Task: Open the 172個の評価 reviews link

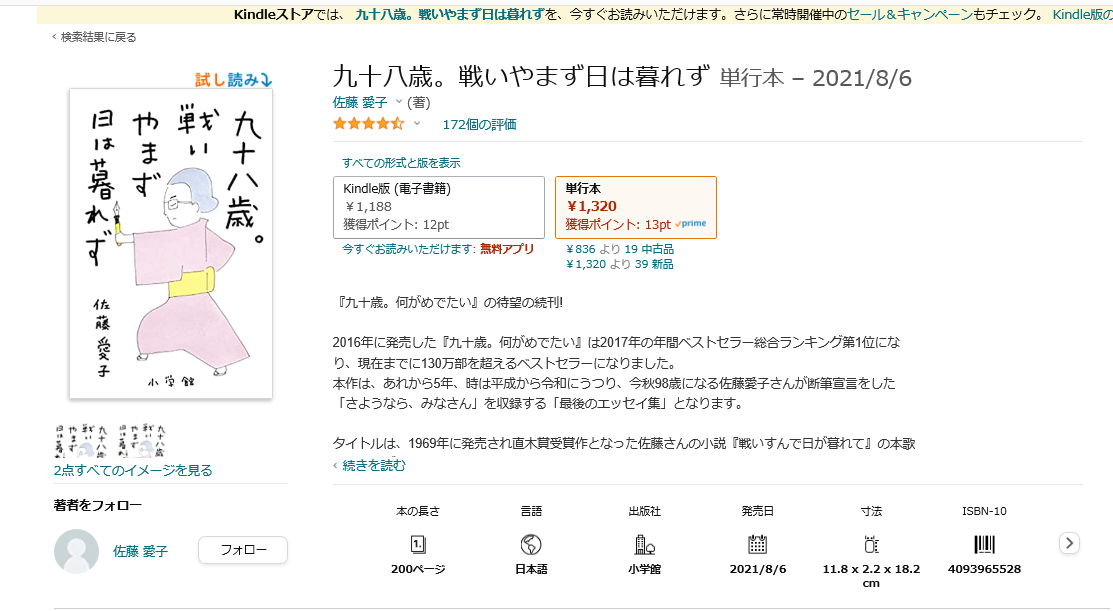Action: click(x=479, y=124)
